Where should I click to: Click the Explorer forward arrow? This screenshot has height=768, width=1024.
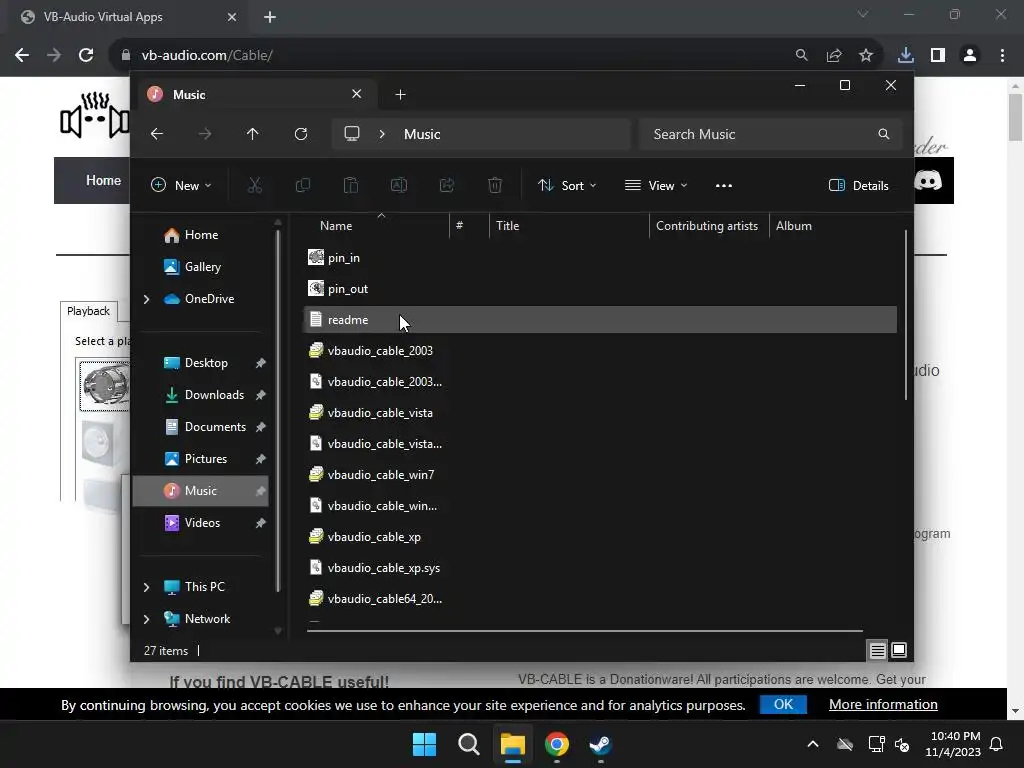point(205,134)
